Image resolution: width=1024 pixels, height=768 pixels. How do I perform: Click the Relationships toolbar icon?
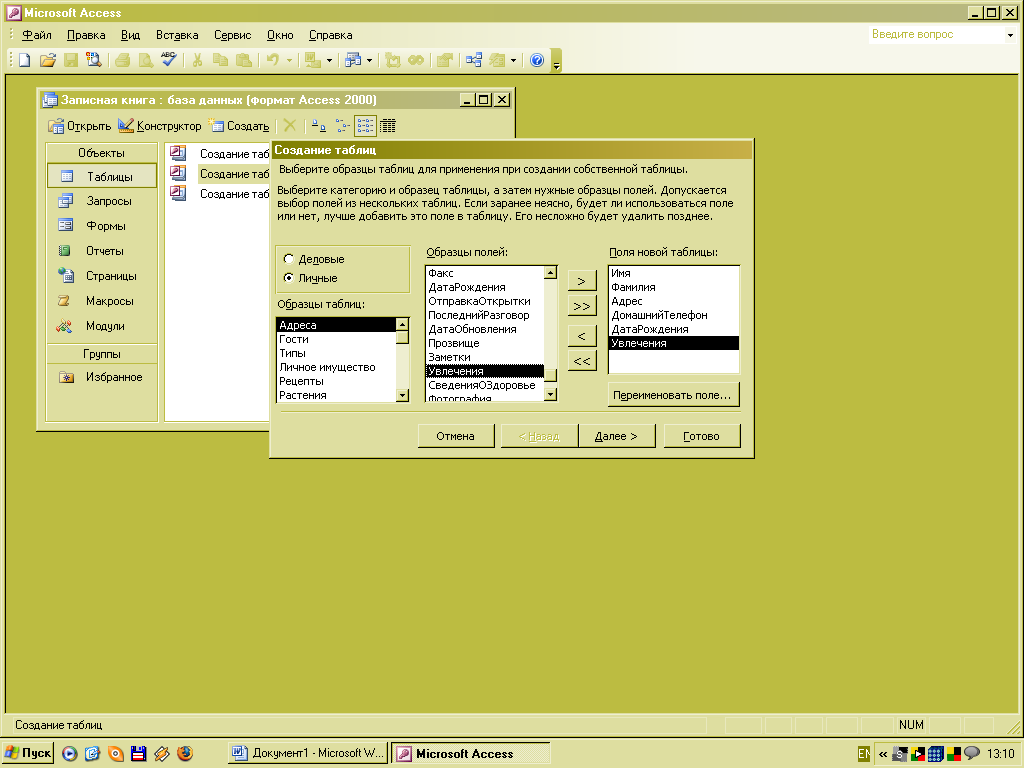tap(473, 60)
